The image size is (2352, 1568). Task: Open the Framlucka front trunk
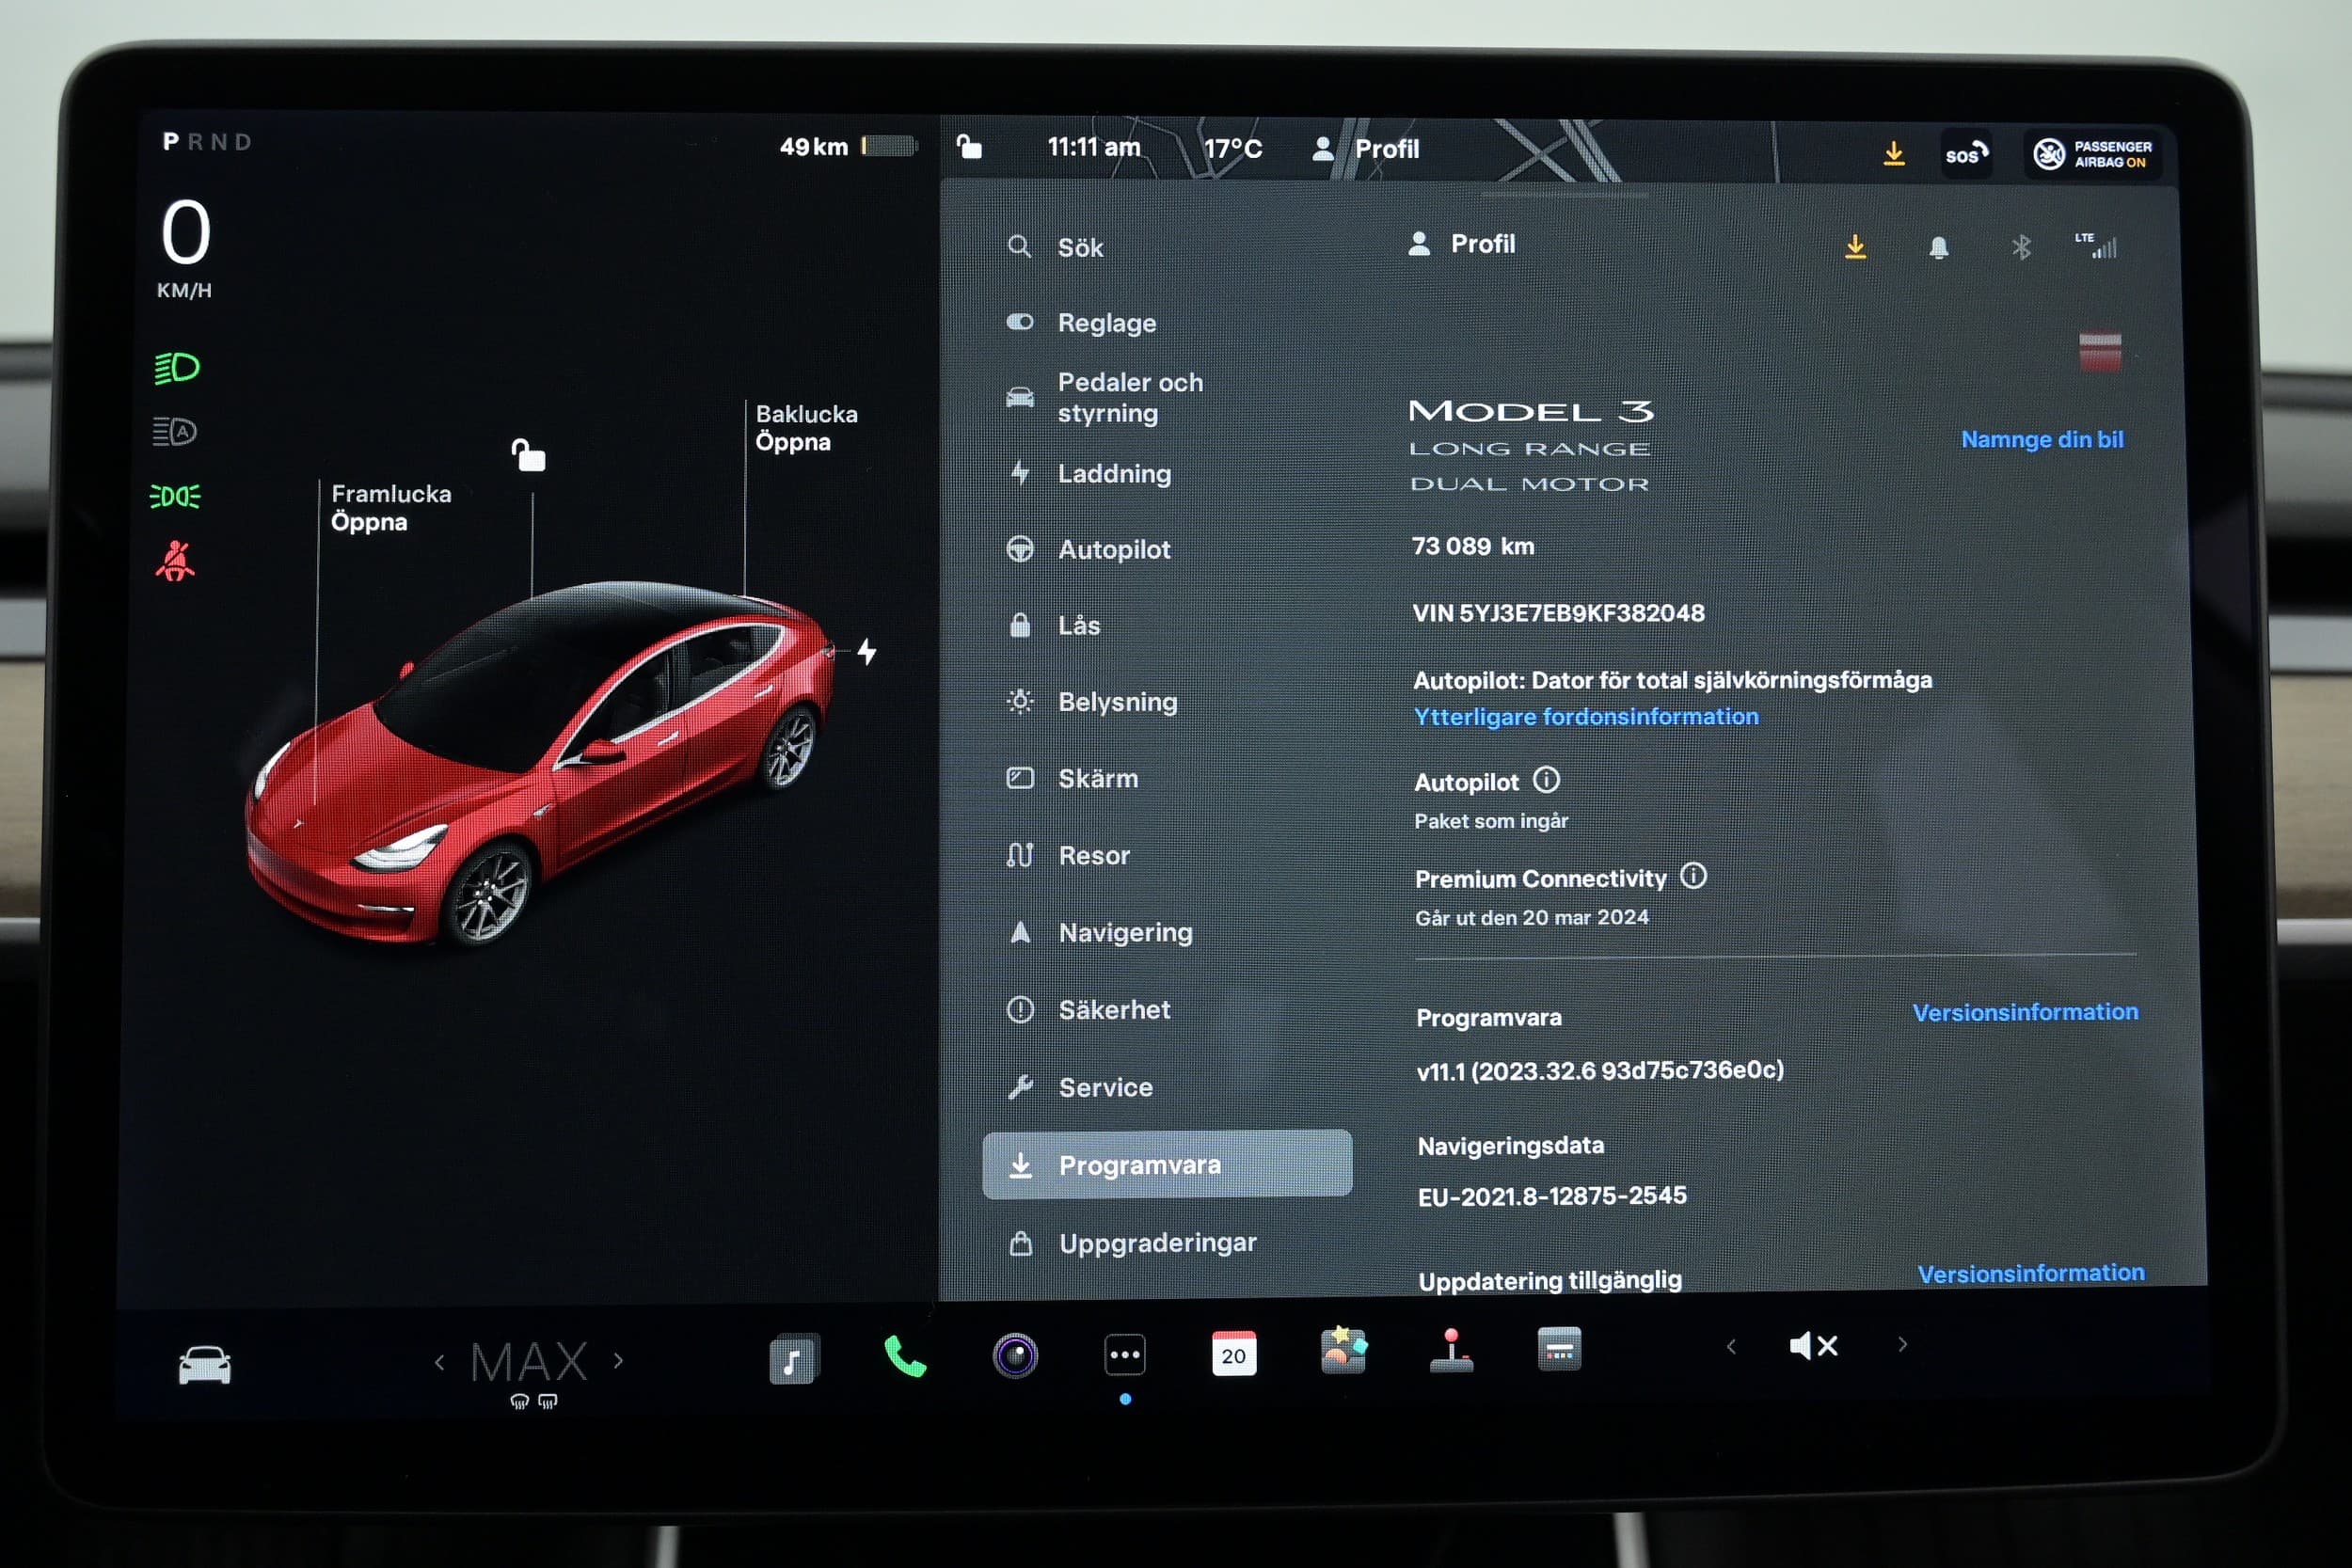pyautogui.click(x=391, y=508)
